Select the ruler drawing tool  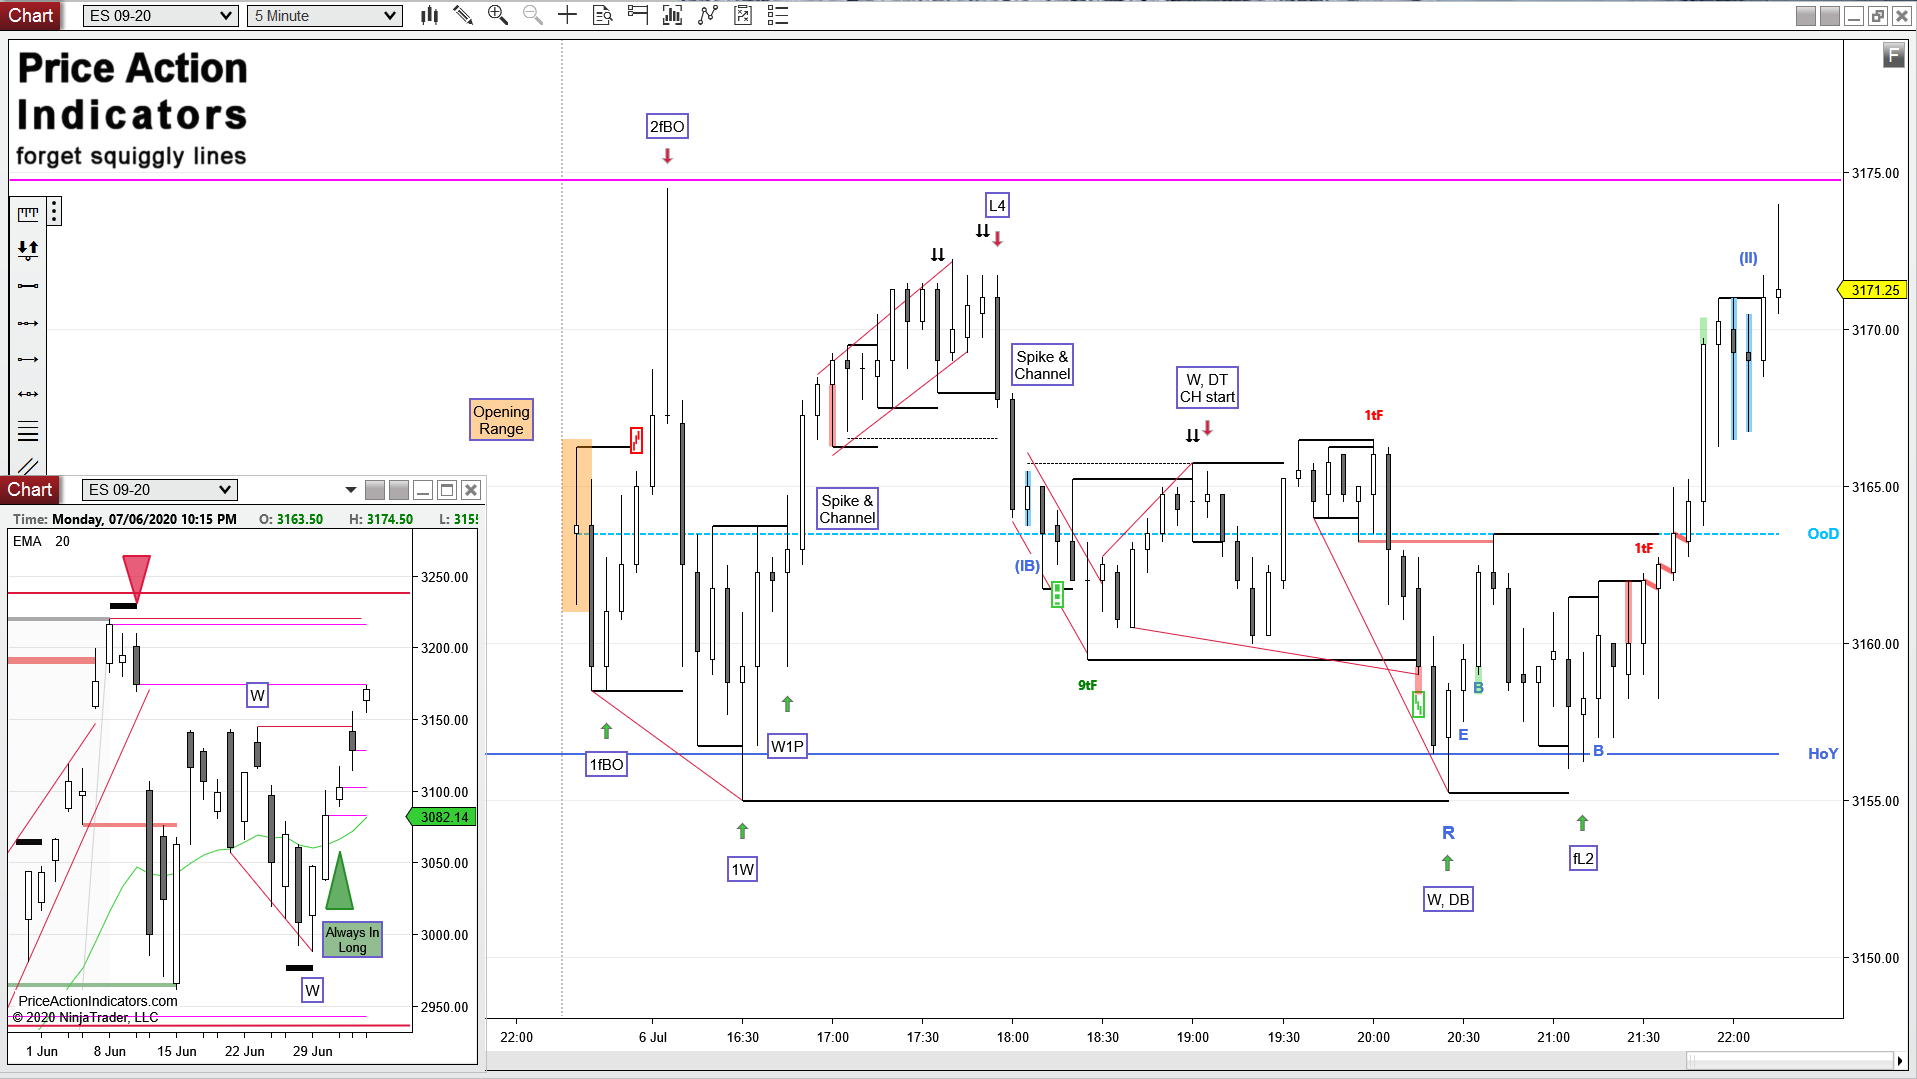[x=28, y=213]
